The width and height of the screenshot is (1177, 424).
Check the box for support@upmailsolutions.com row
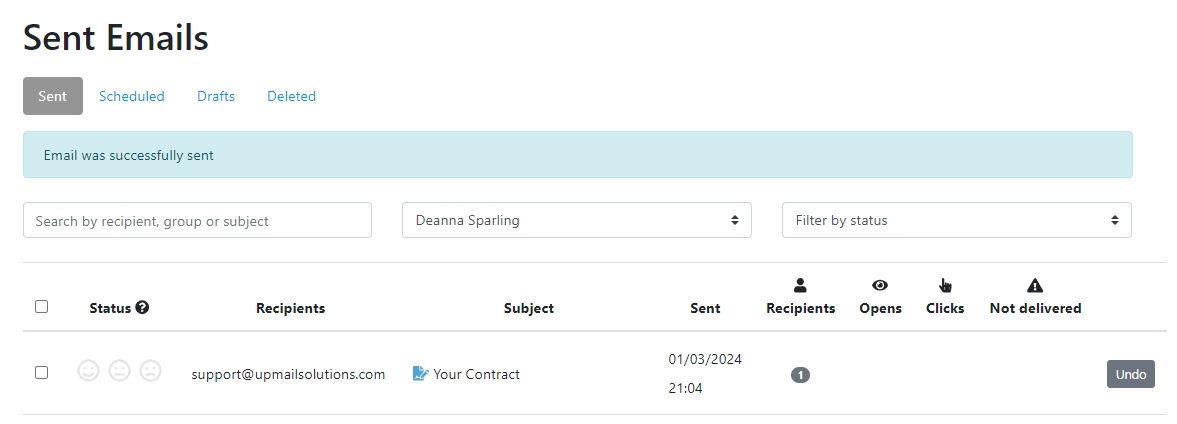42,372
